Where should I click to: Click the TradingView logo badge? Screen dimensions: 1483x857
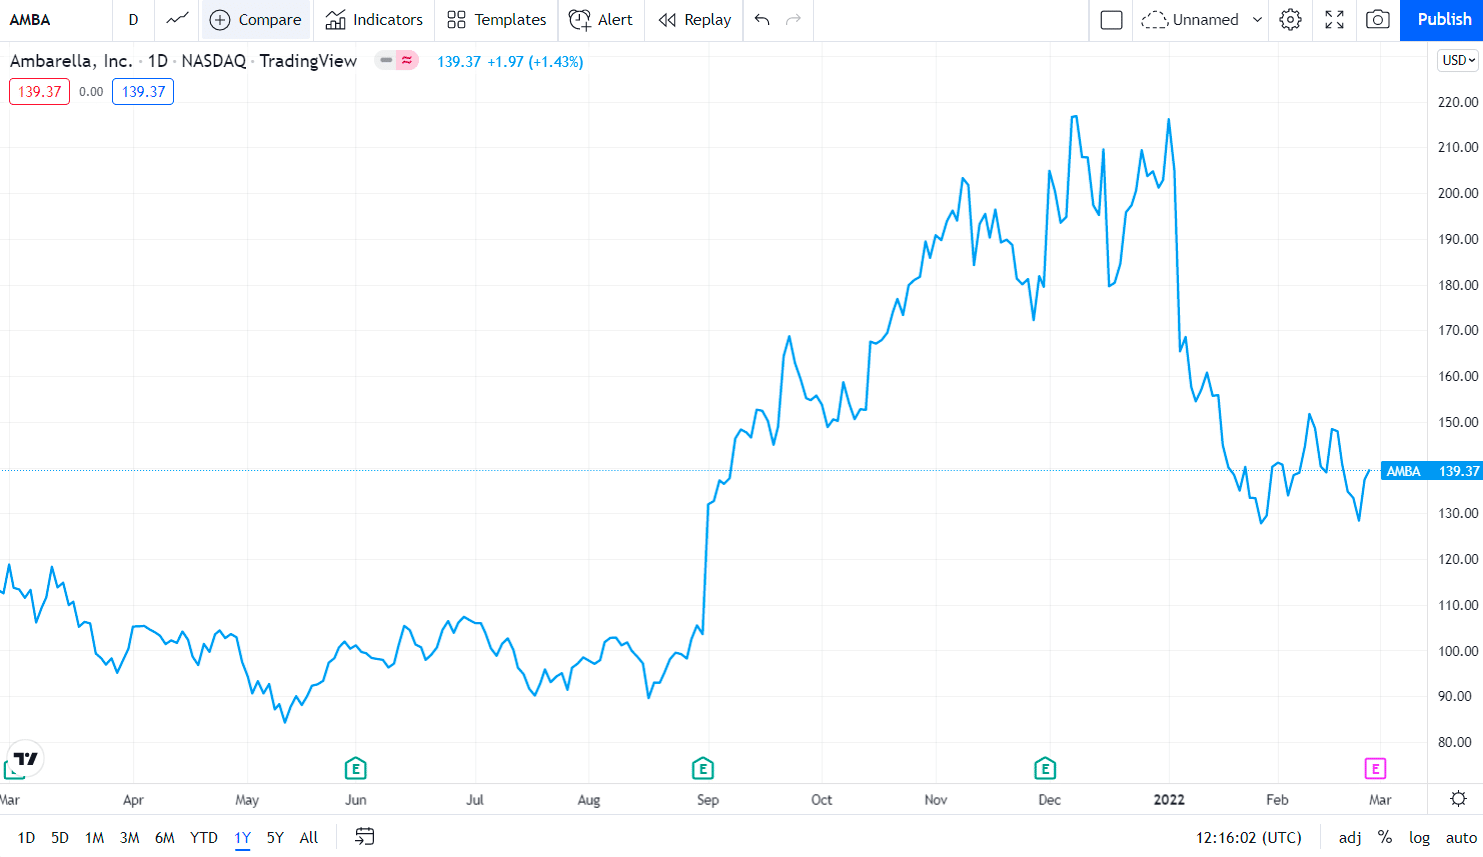(25, 758)
